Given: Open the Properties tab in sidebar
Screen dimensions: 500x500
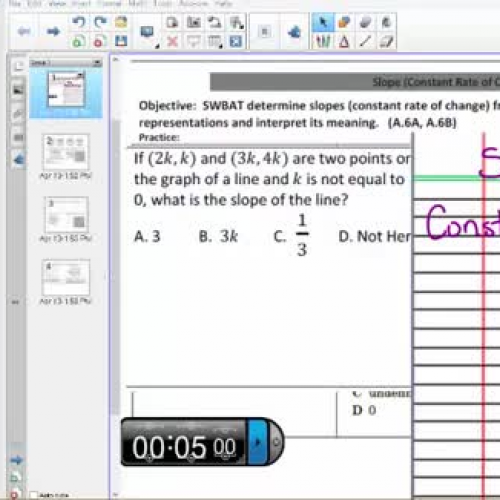Looking at the screenshot, I should coord(18,137).
